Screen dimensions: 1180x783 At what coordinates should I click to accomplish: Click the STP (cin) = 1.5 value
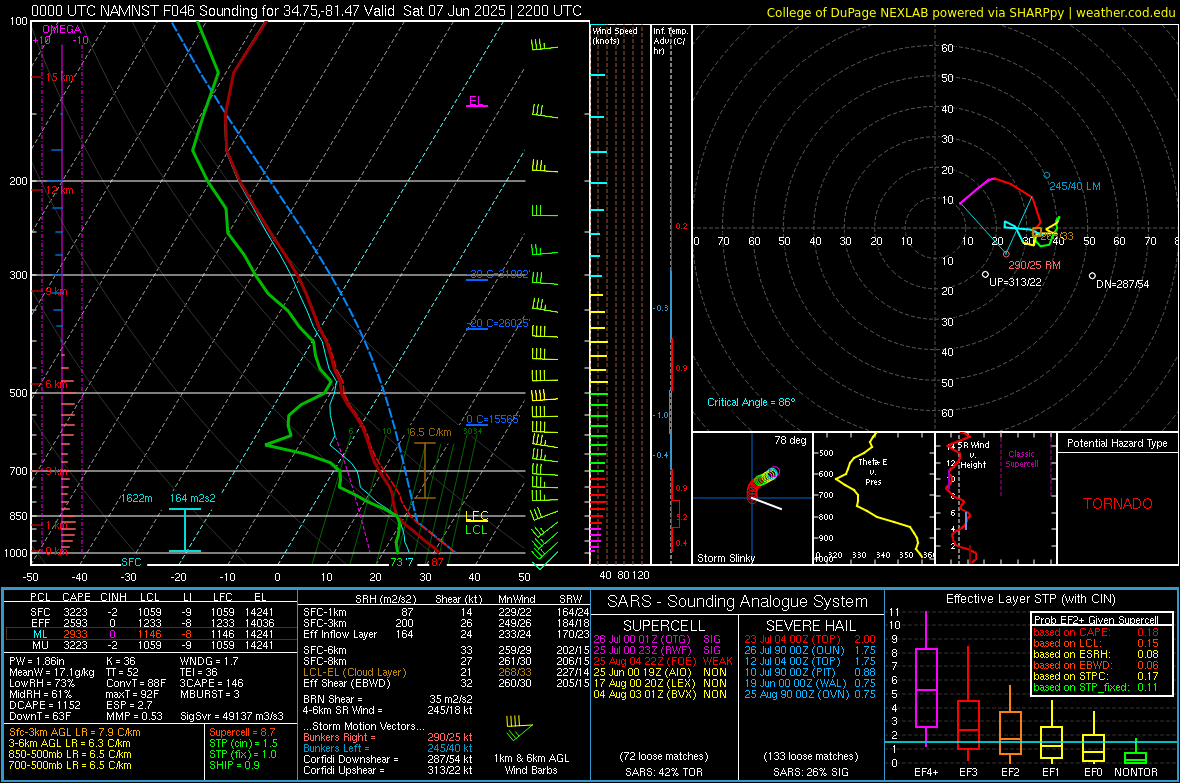(x=243, y=743)
